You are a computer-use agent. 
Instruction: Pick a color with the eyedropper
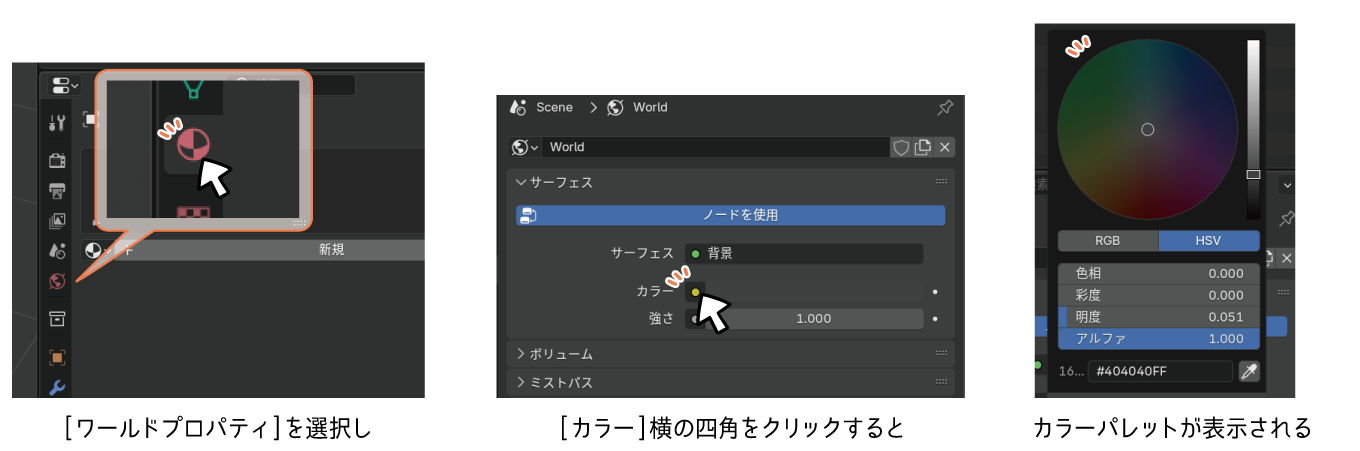point(1248,371)
